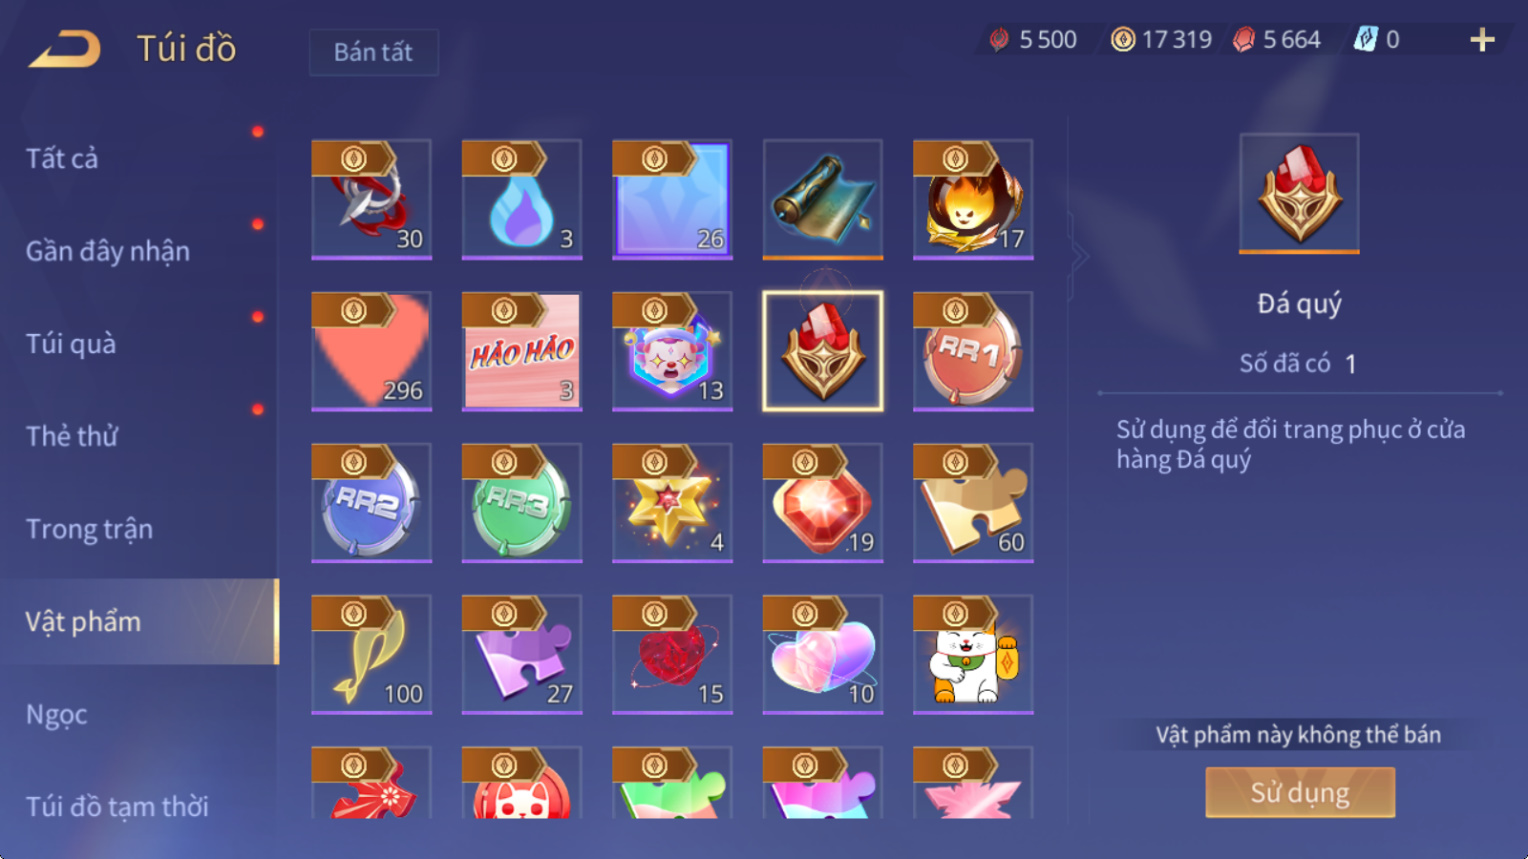Click the Bán tất button
1528x859 pixels.
click(x=373, y=52)
